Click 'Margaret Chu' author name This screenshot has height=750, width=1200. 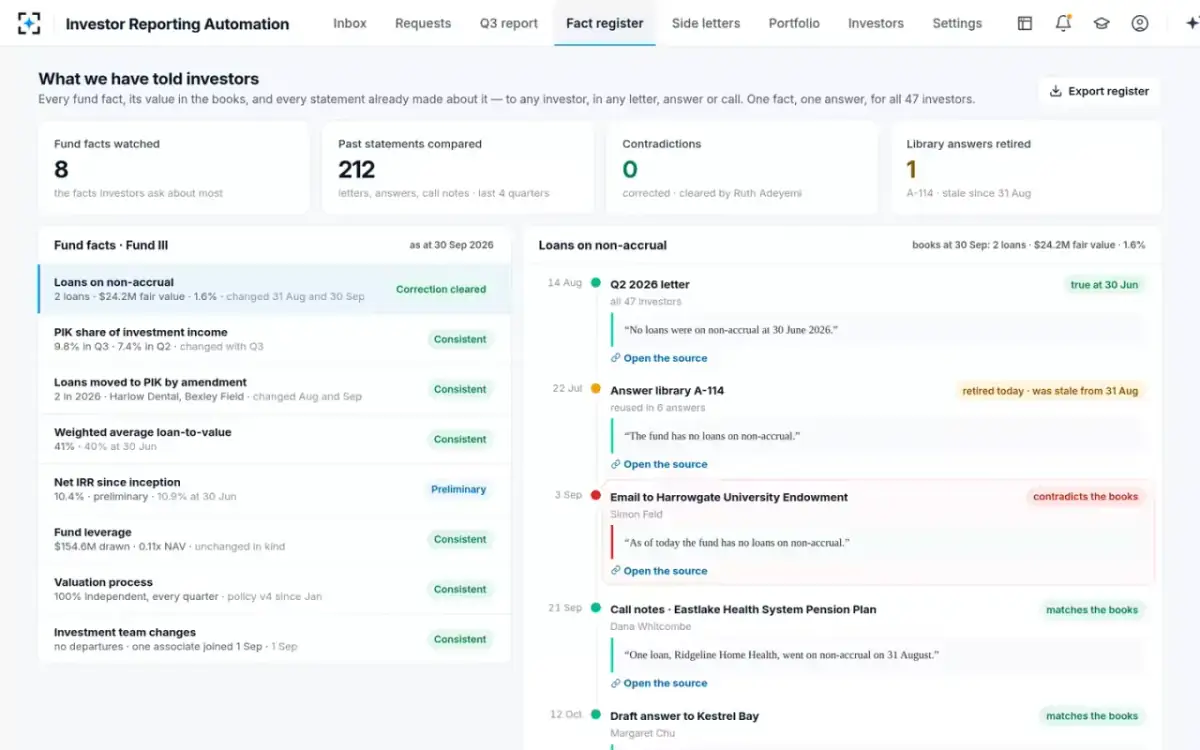click(643, 733)
